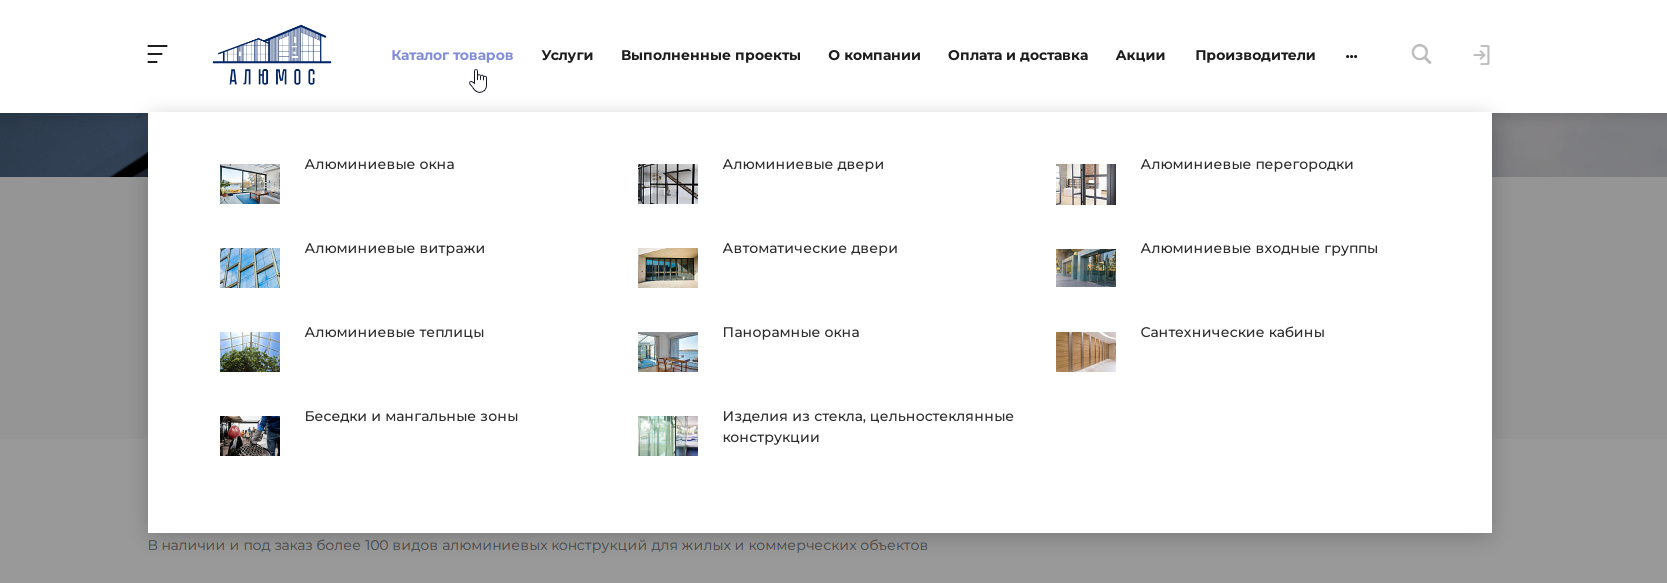
Task: Click the Алюмос logo
Action: [x=272, y=56]
